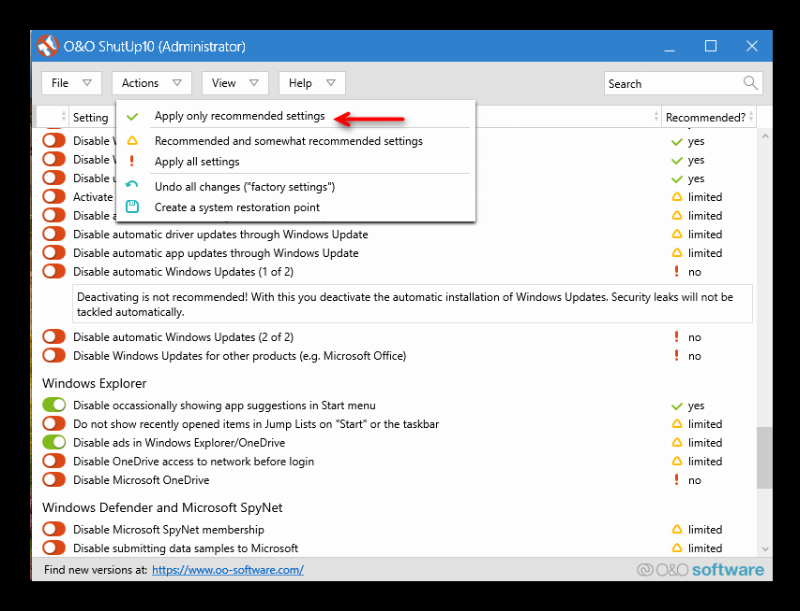Image resolution: width=800 pixels, height=611 pixels.
Task: Select Apply only recommended settings
Action: pos(239,117)
